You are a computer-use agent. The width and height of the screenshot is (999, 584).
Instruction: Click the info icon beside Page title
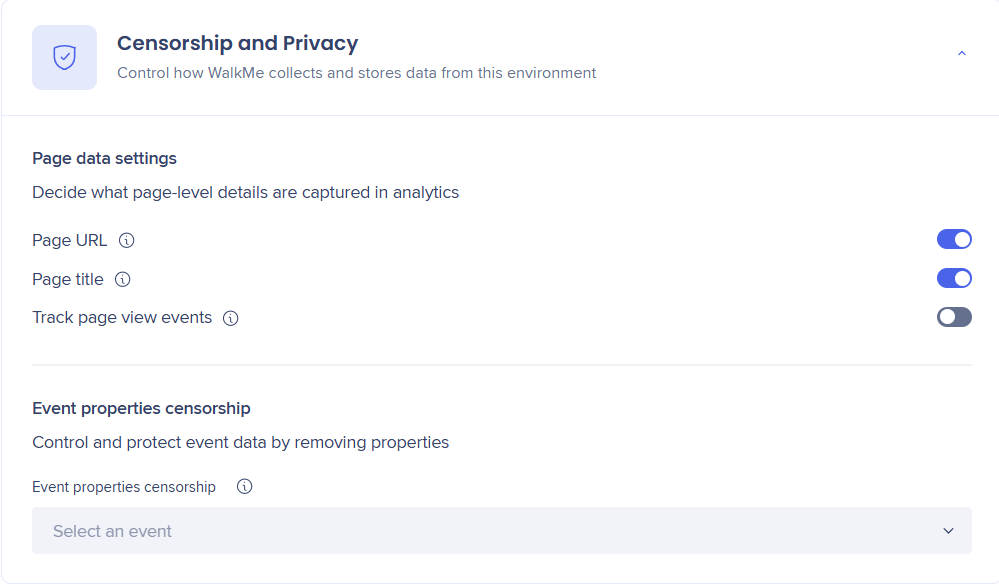coord(123,279)
